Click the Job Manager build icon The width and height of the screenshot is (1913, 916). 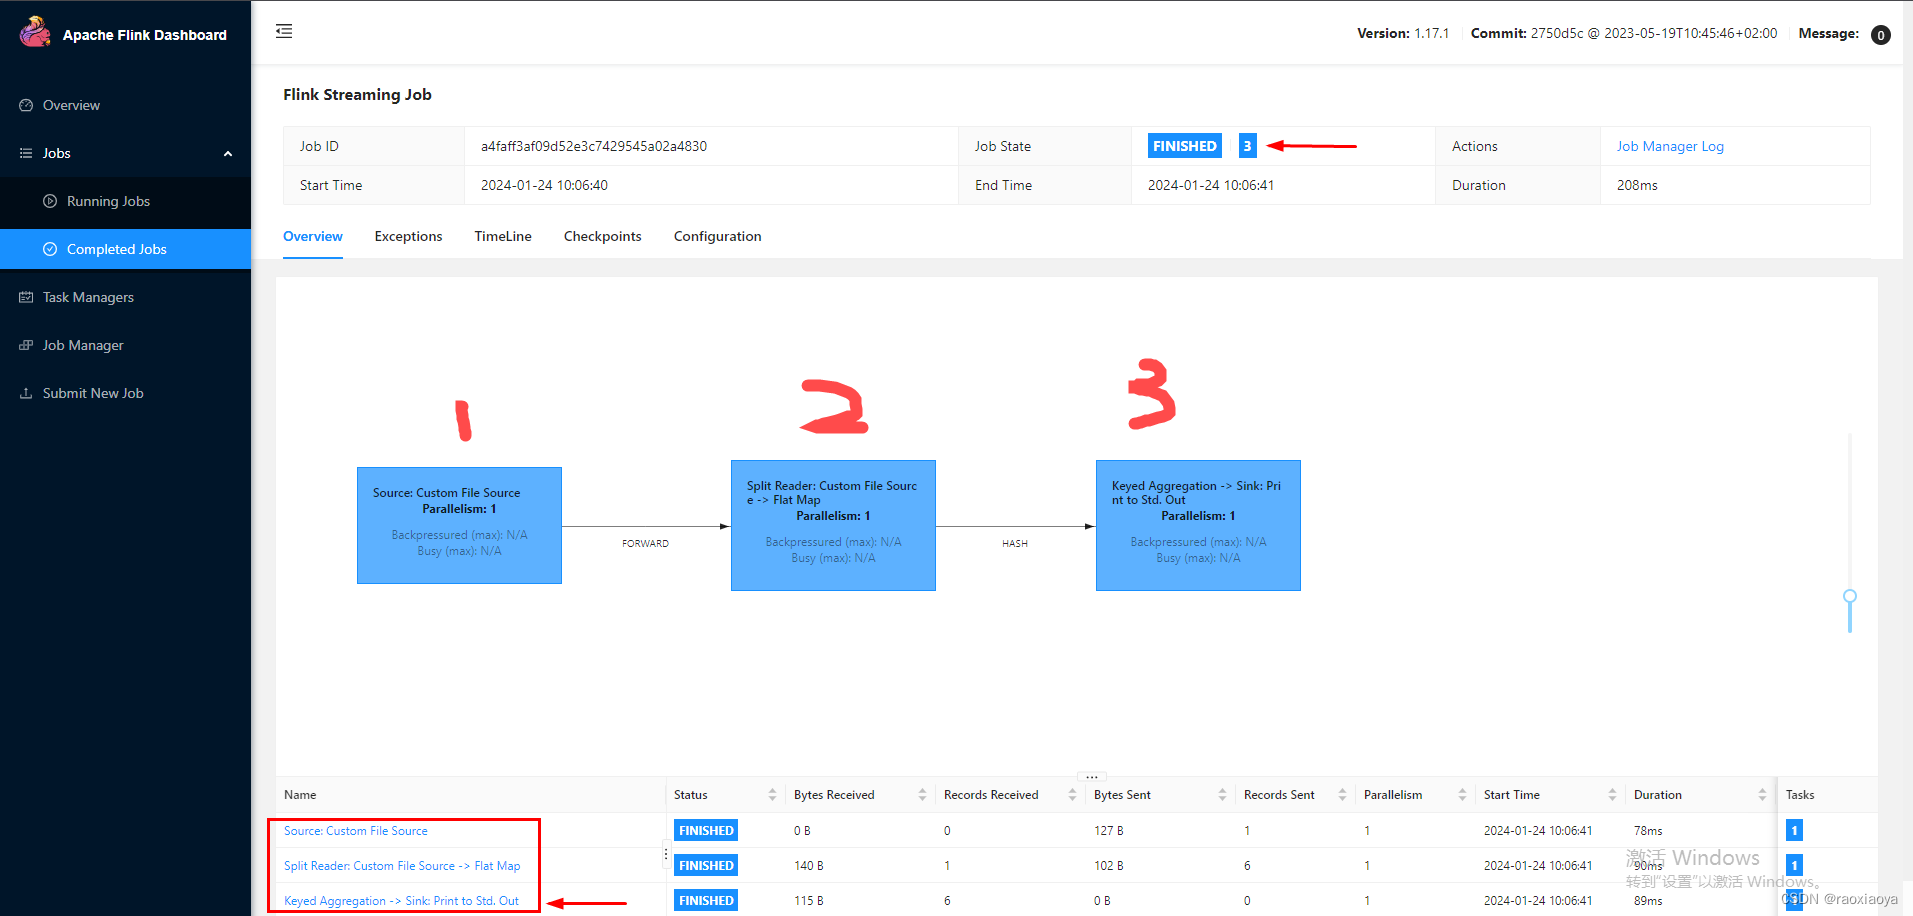(x=26, y=345)
